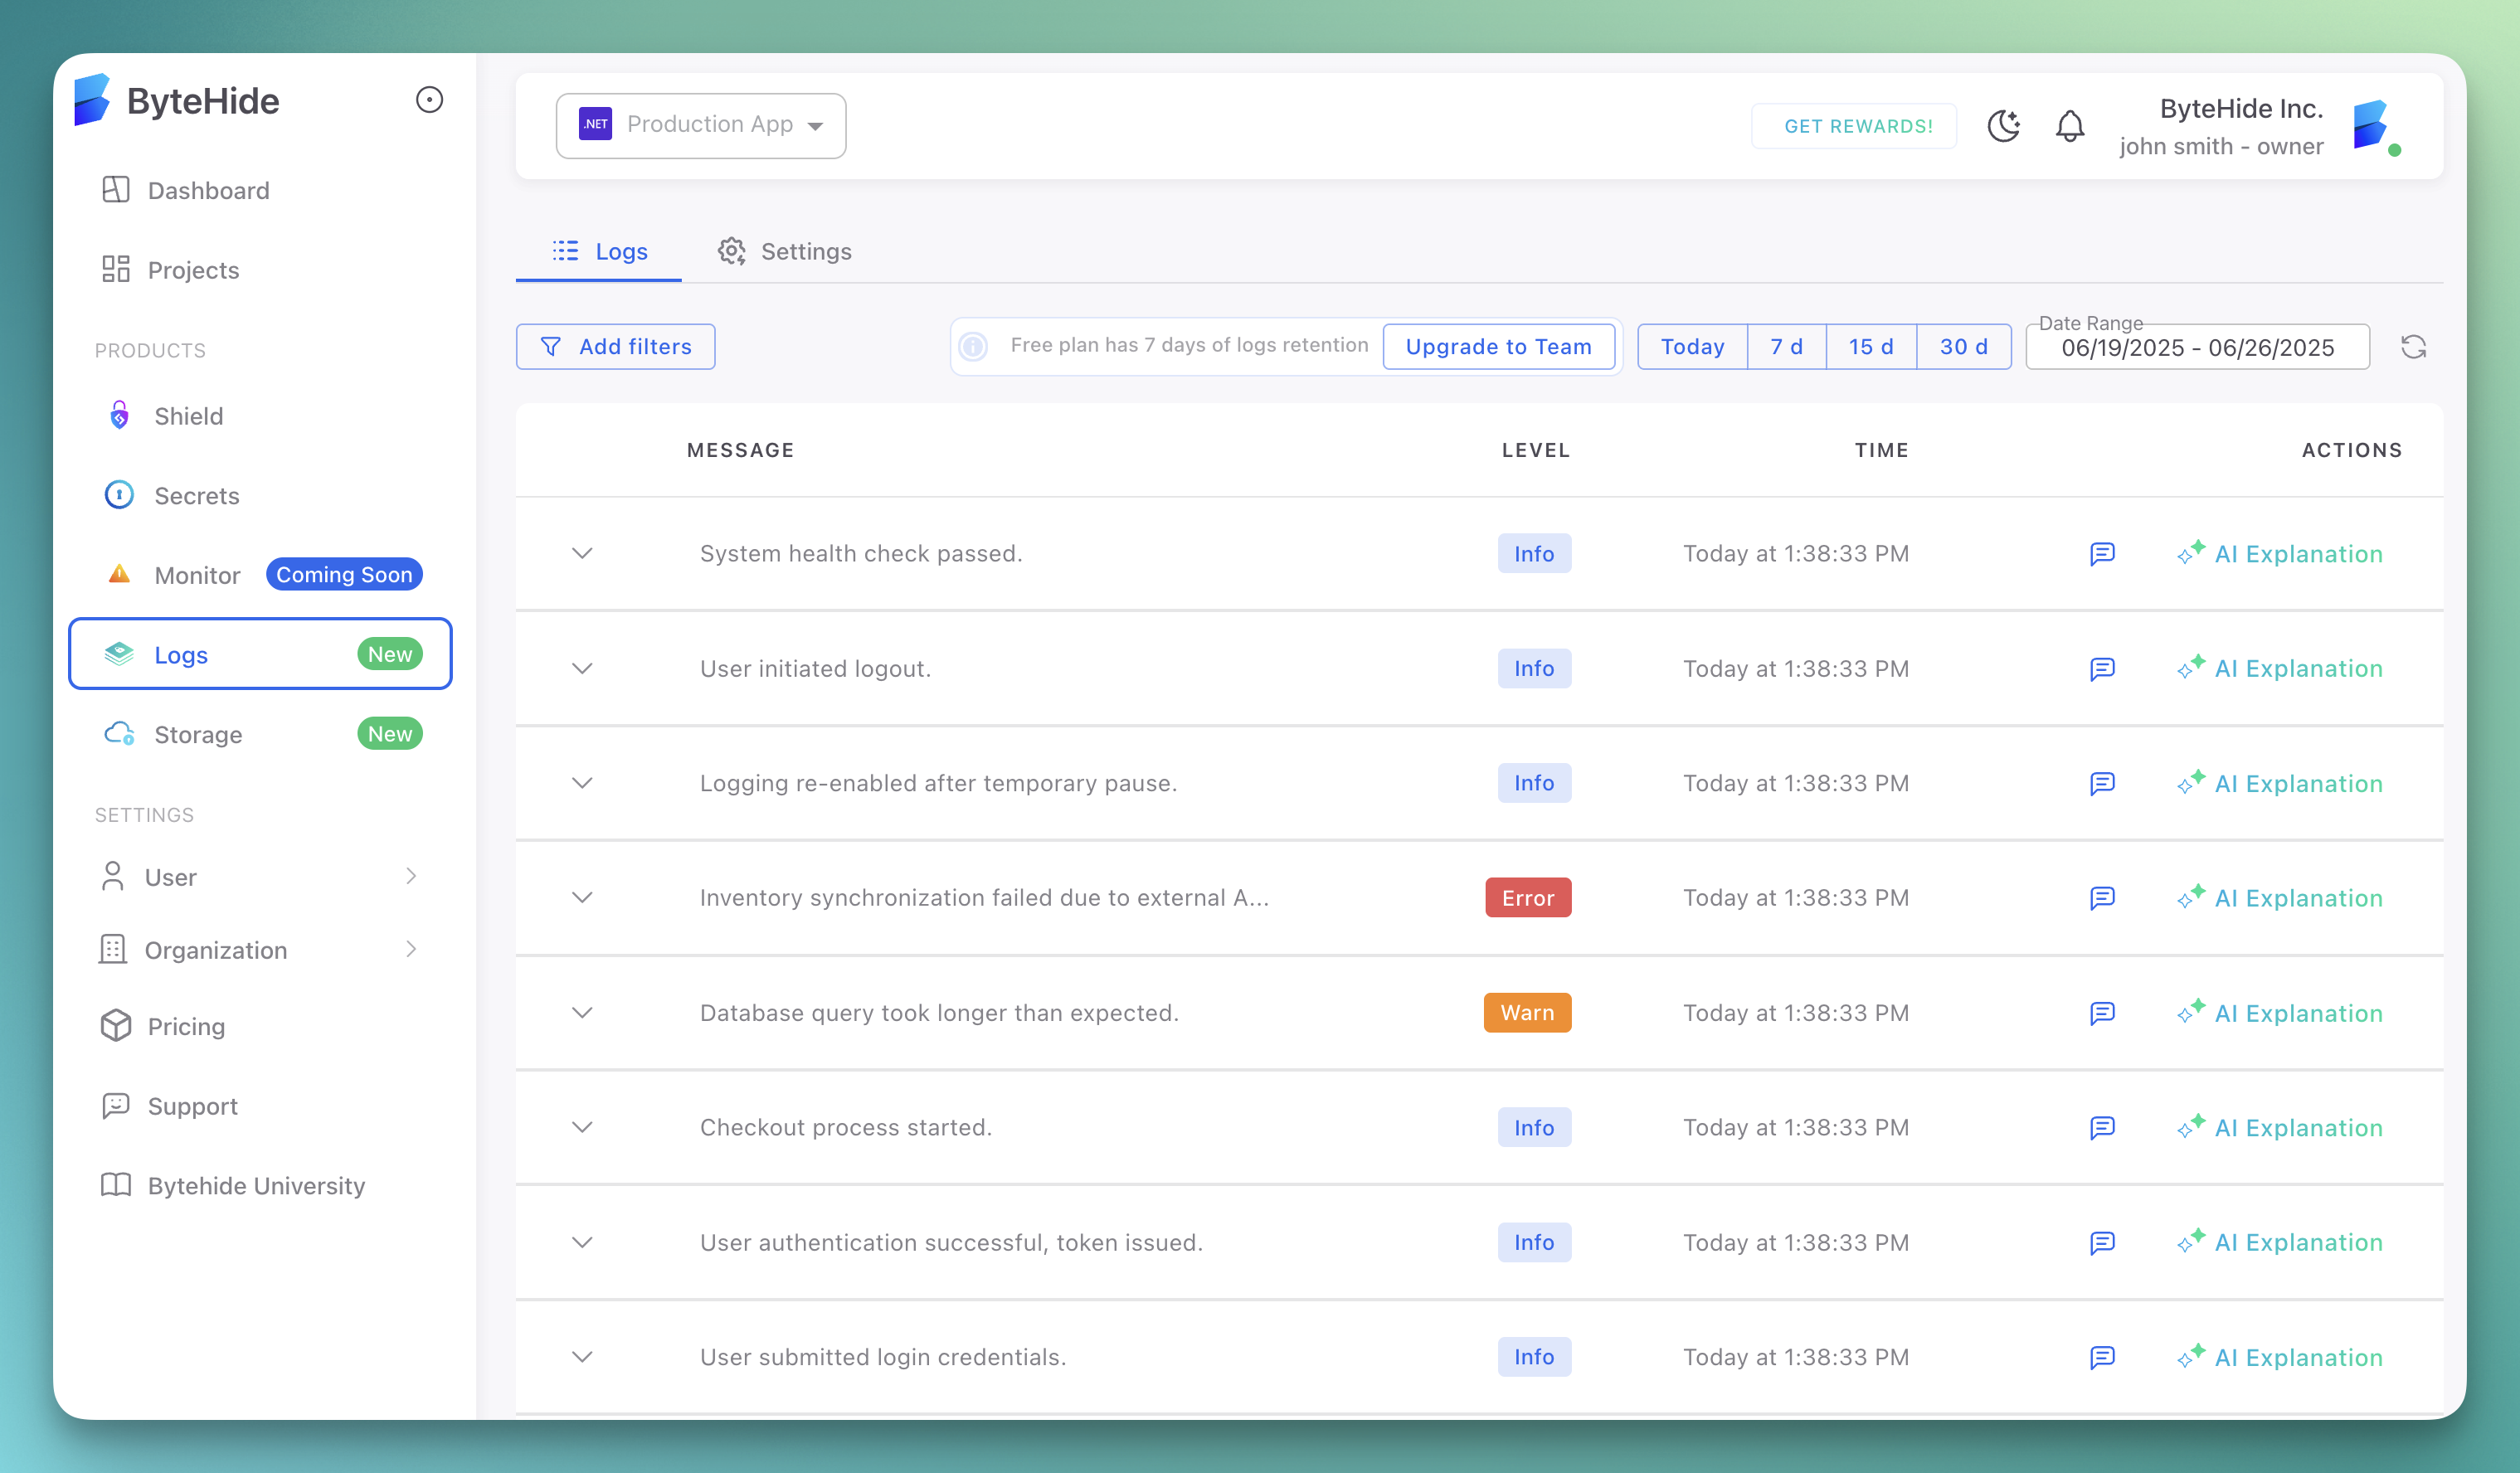Open the Secrets product section

click(196, 495)
